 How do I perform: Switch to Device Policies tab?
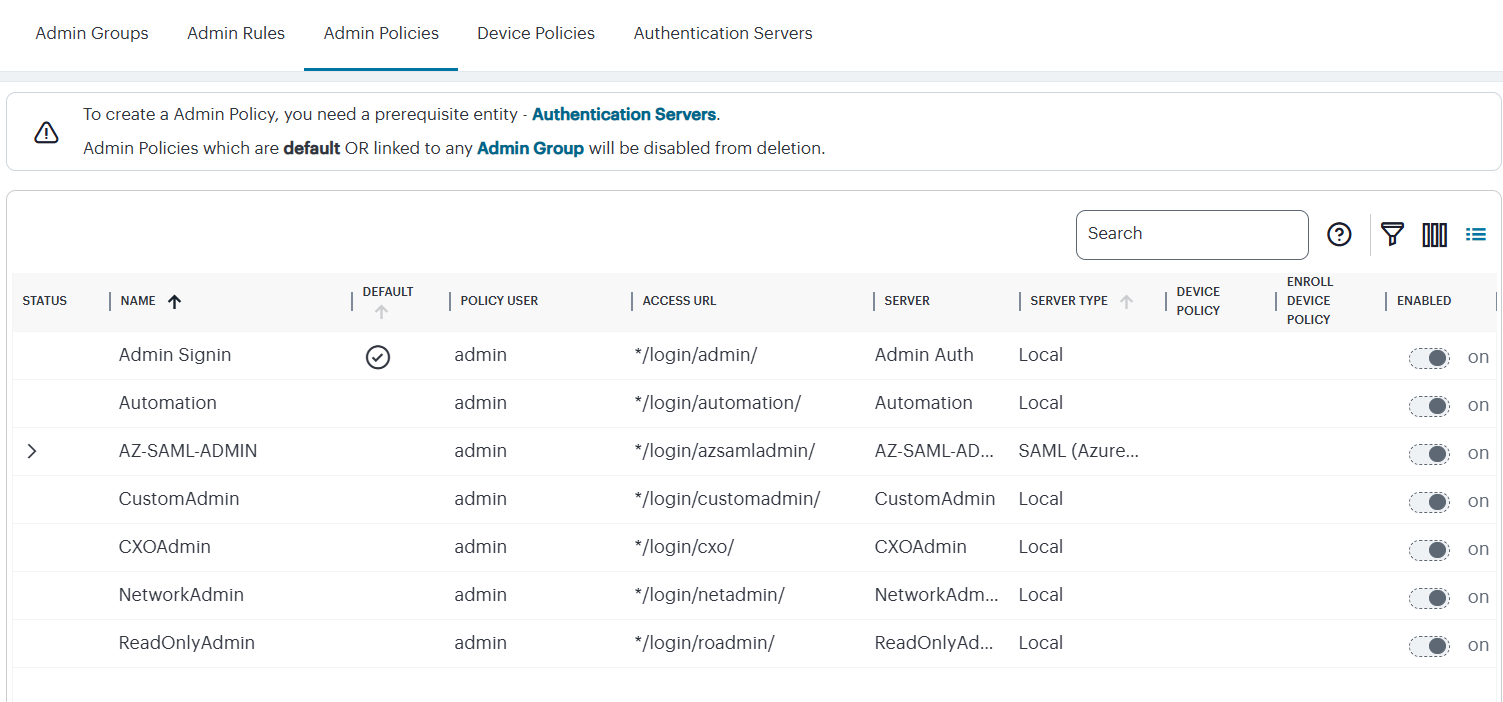tap(536, 33)
